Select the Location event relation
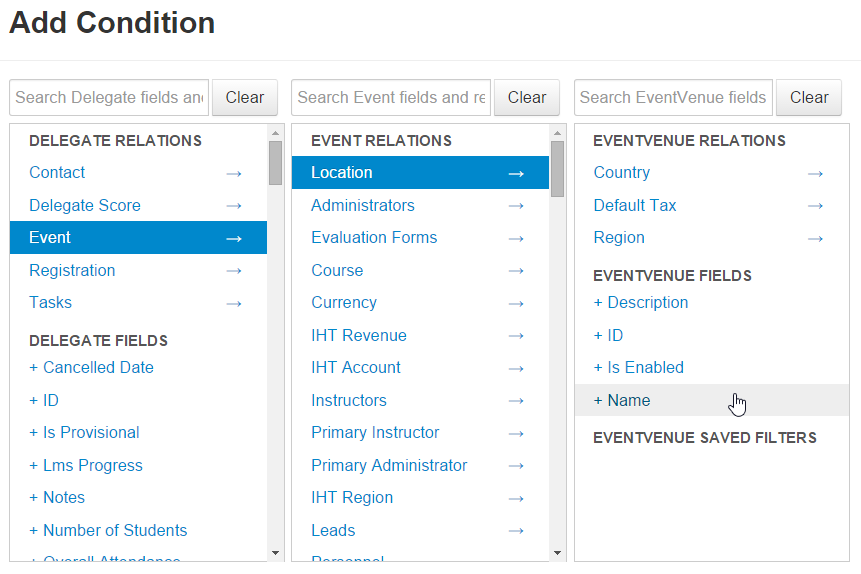Image resolution: width=861 pixels, height=574 pixels. pyautogui.click(x=420, y=172)
